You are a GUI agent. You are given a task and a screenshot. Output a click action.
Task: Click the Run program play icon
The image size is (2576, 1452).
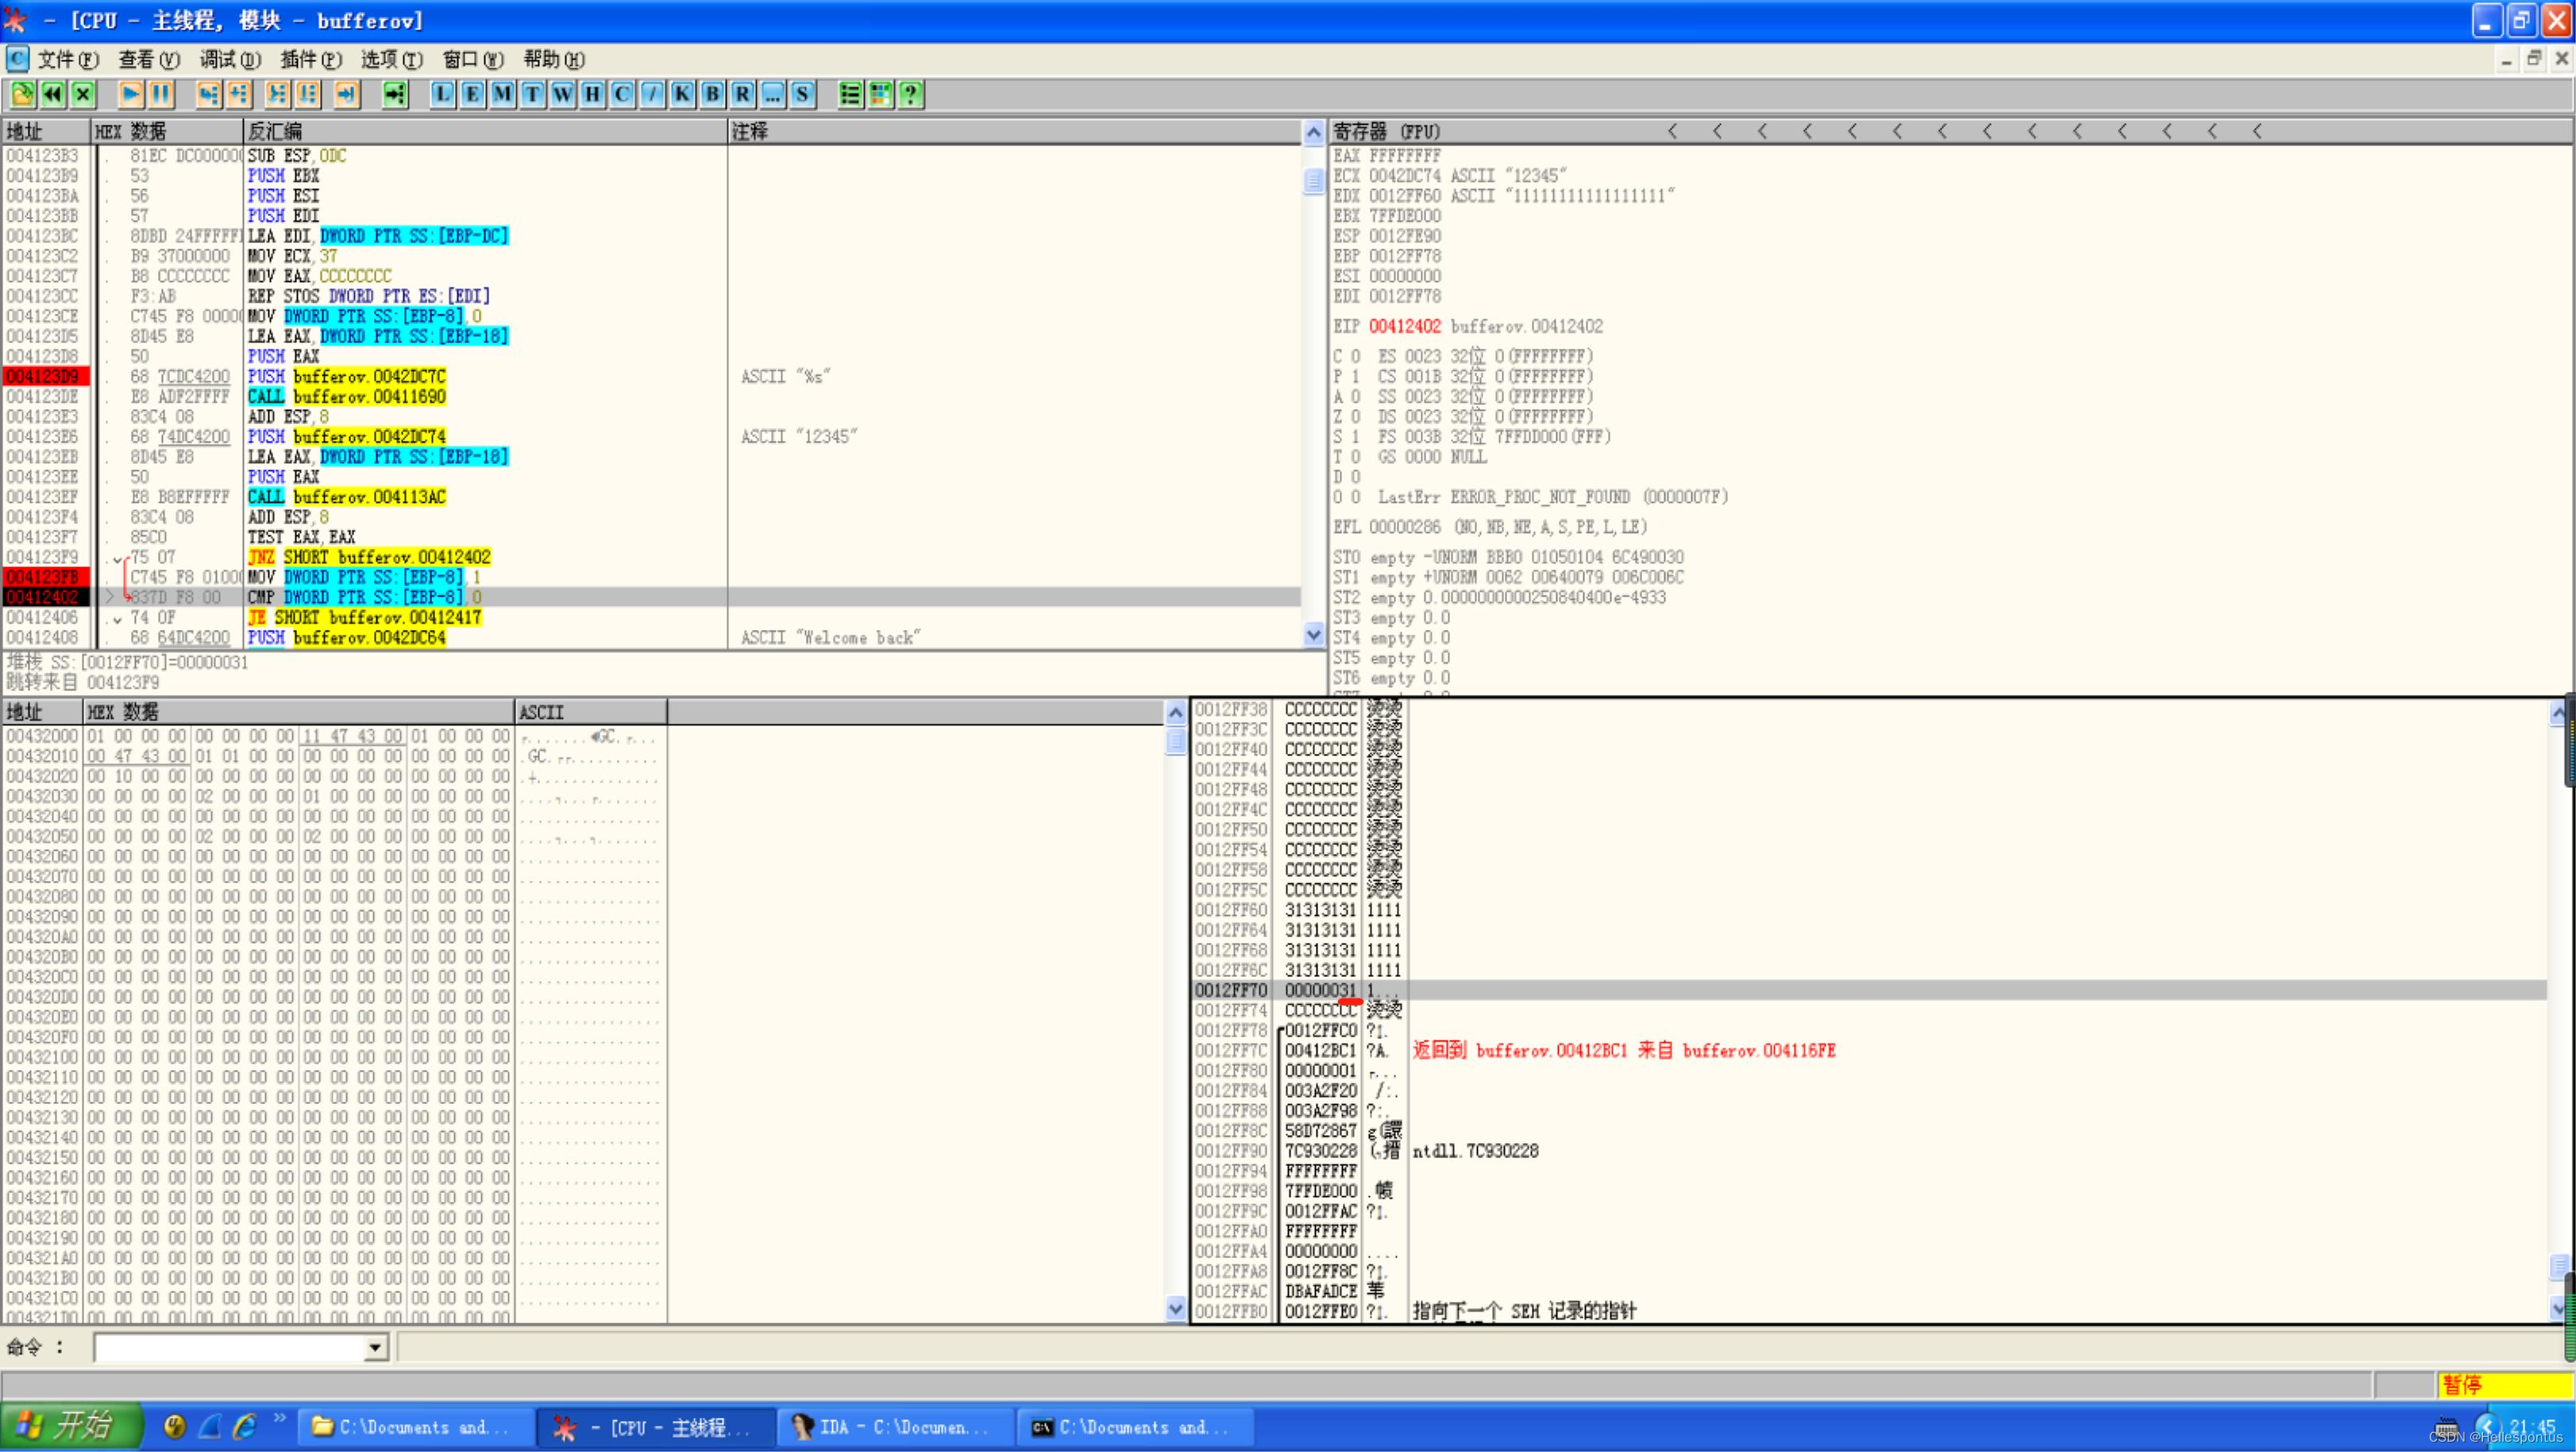coord(130,94)
